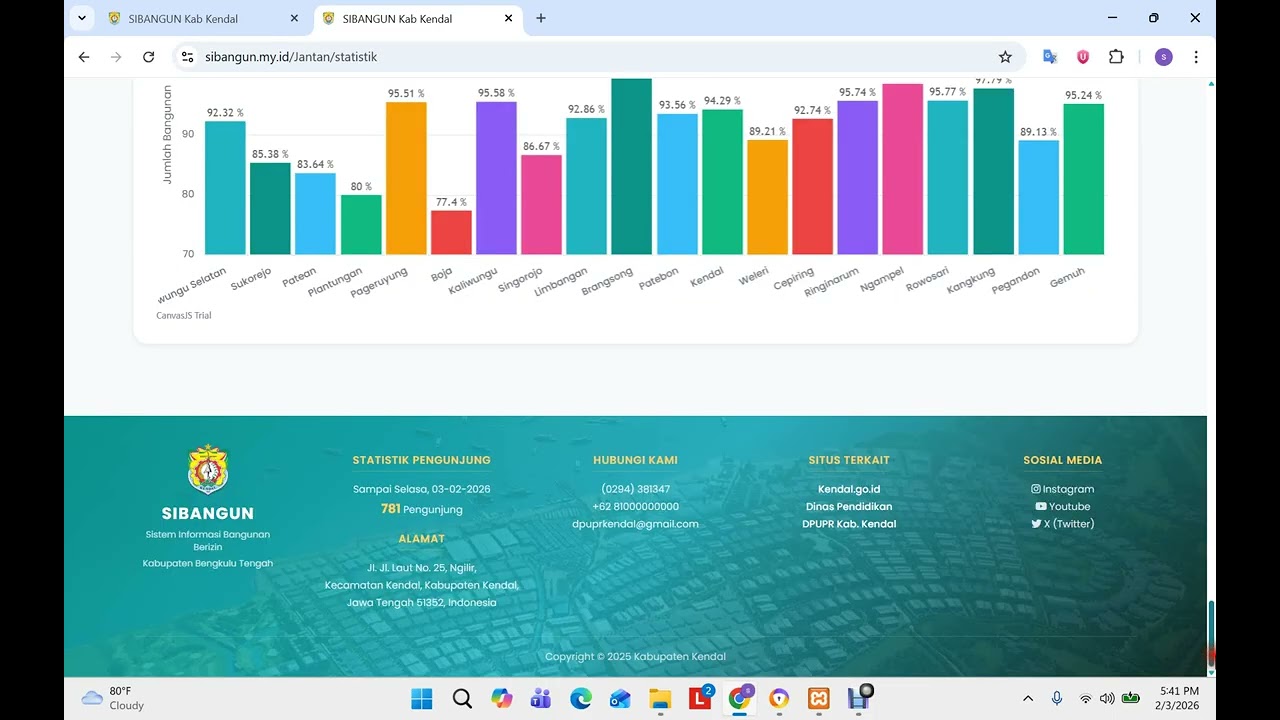Select the purple Kaliwungu 95.58% bar

(496, 178)
